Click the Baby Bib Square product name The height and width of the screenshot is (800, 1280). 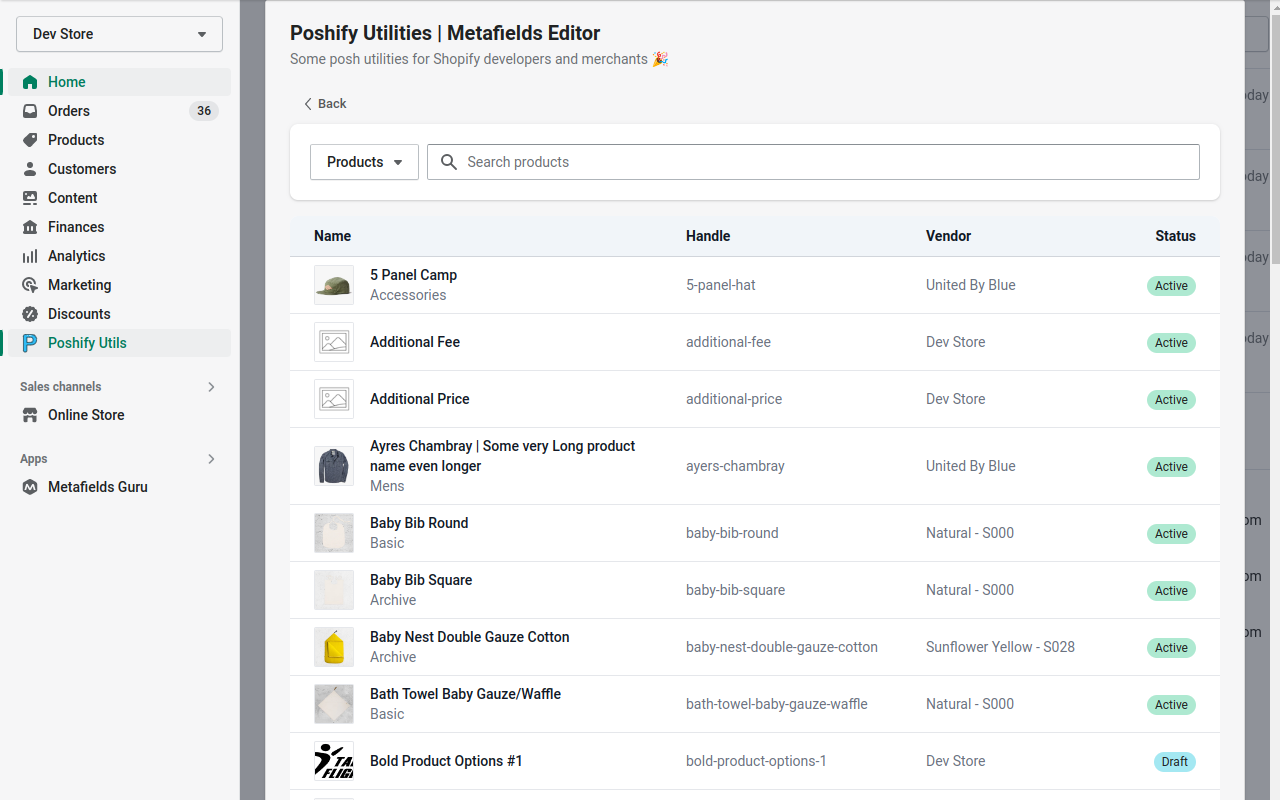click(421, 580)
